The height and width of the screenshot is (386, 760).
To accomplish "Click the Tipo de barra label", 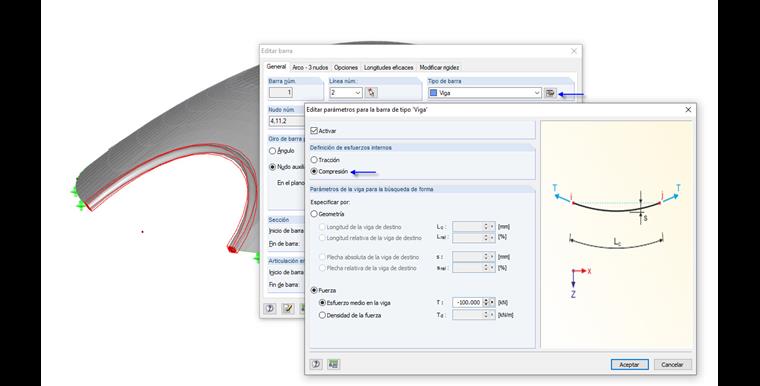I will pyautogui.click(x=444, y=81).
